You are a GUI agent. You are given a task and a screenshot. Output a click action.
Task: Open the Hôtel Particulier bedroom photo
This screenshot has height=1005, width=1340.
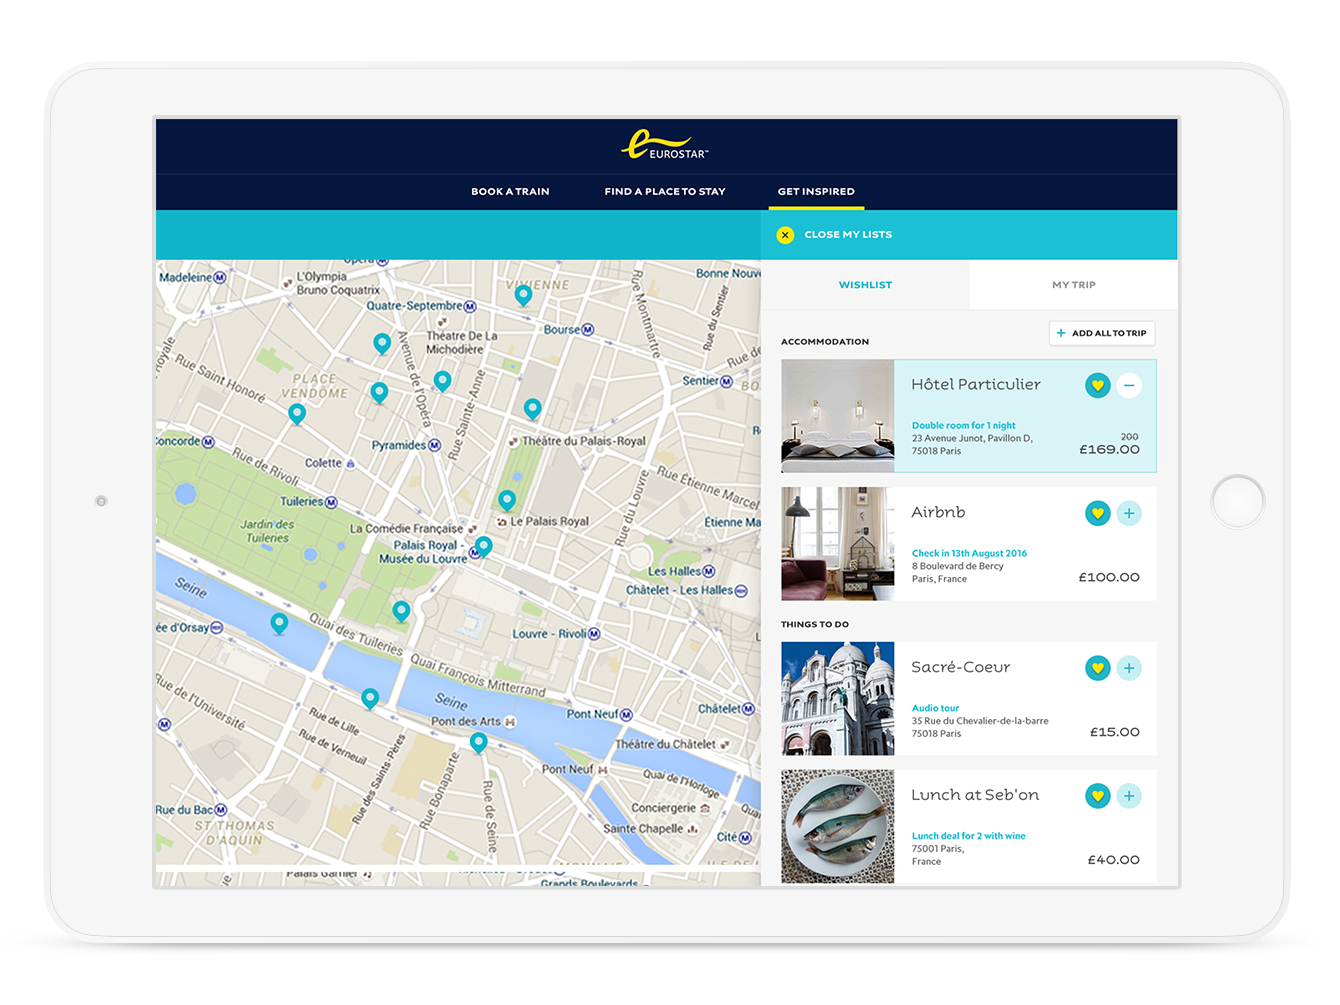pos(838,416)
